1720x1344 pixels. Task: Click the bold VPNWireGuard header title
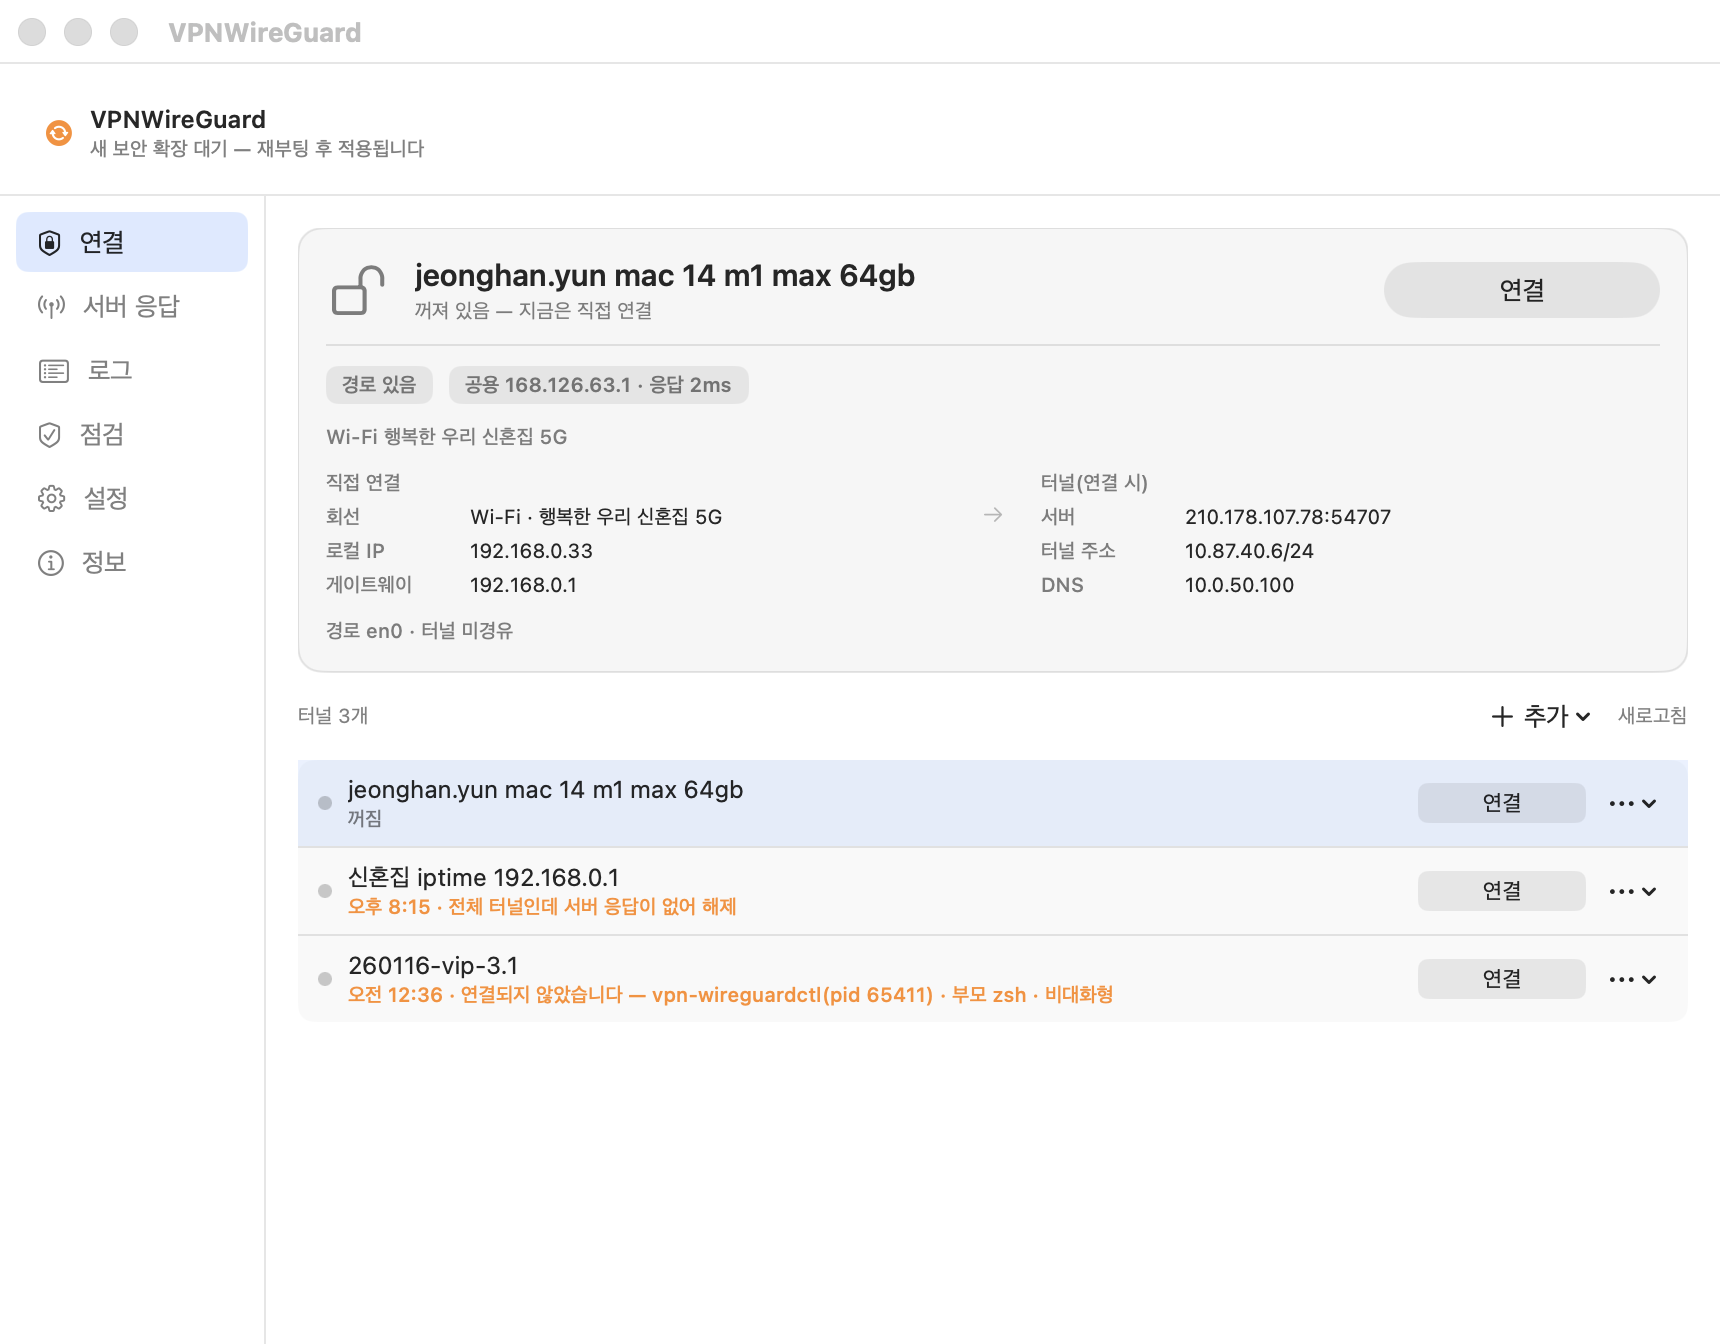178,120
